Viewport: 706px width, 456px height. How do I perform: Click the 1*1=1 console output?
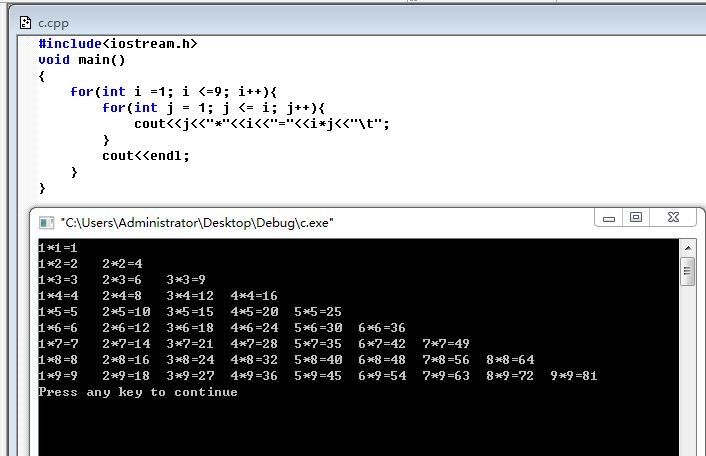pos(58,248)
